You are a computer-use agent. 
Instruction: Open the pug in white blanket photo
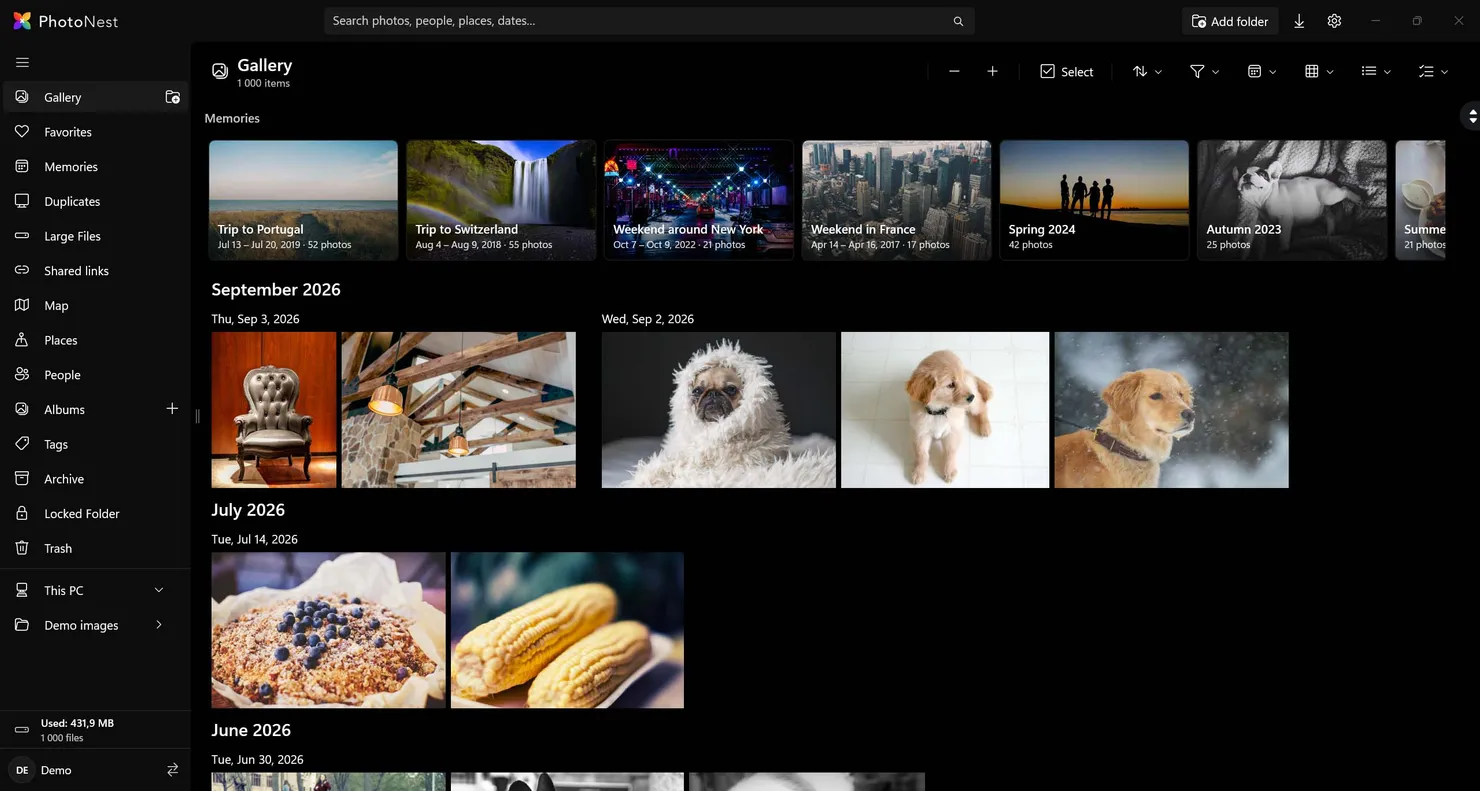[x=718, y=410]
